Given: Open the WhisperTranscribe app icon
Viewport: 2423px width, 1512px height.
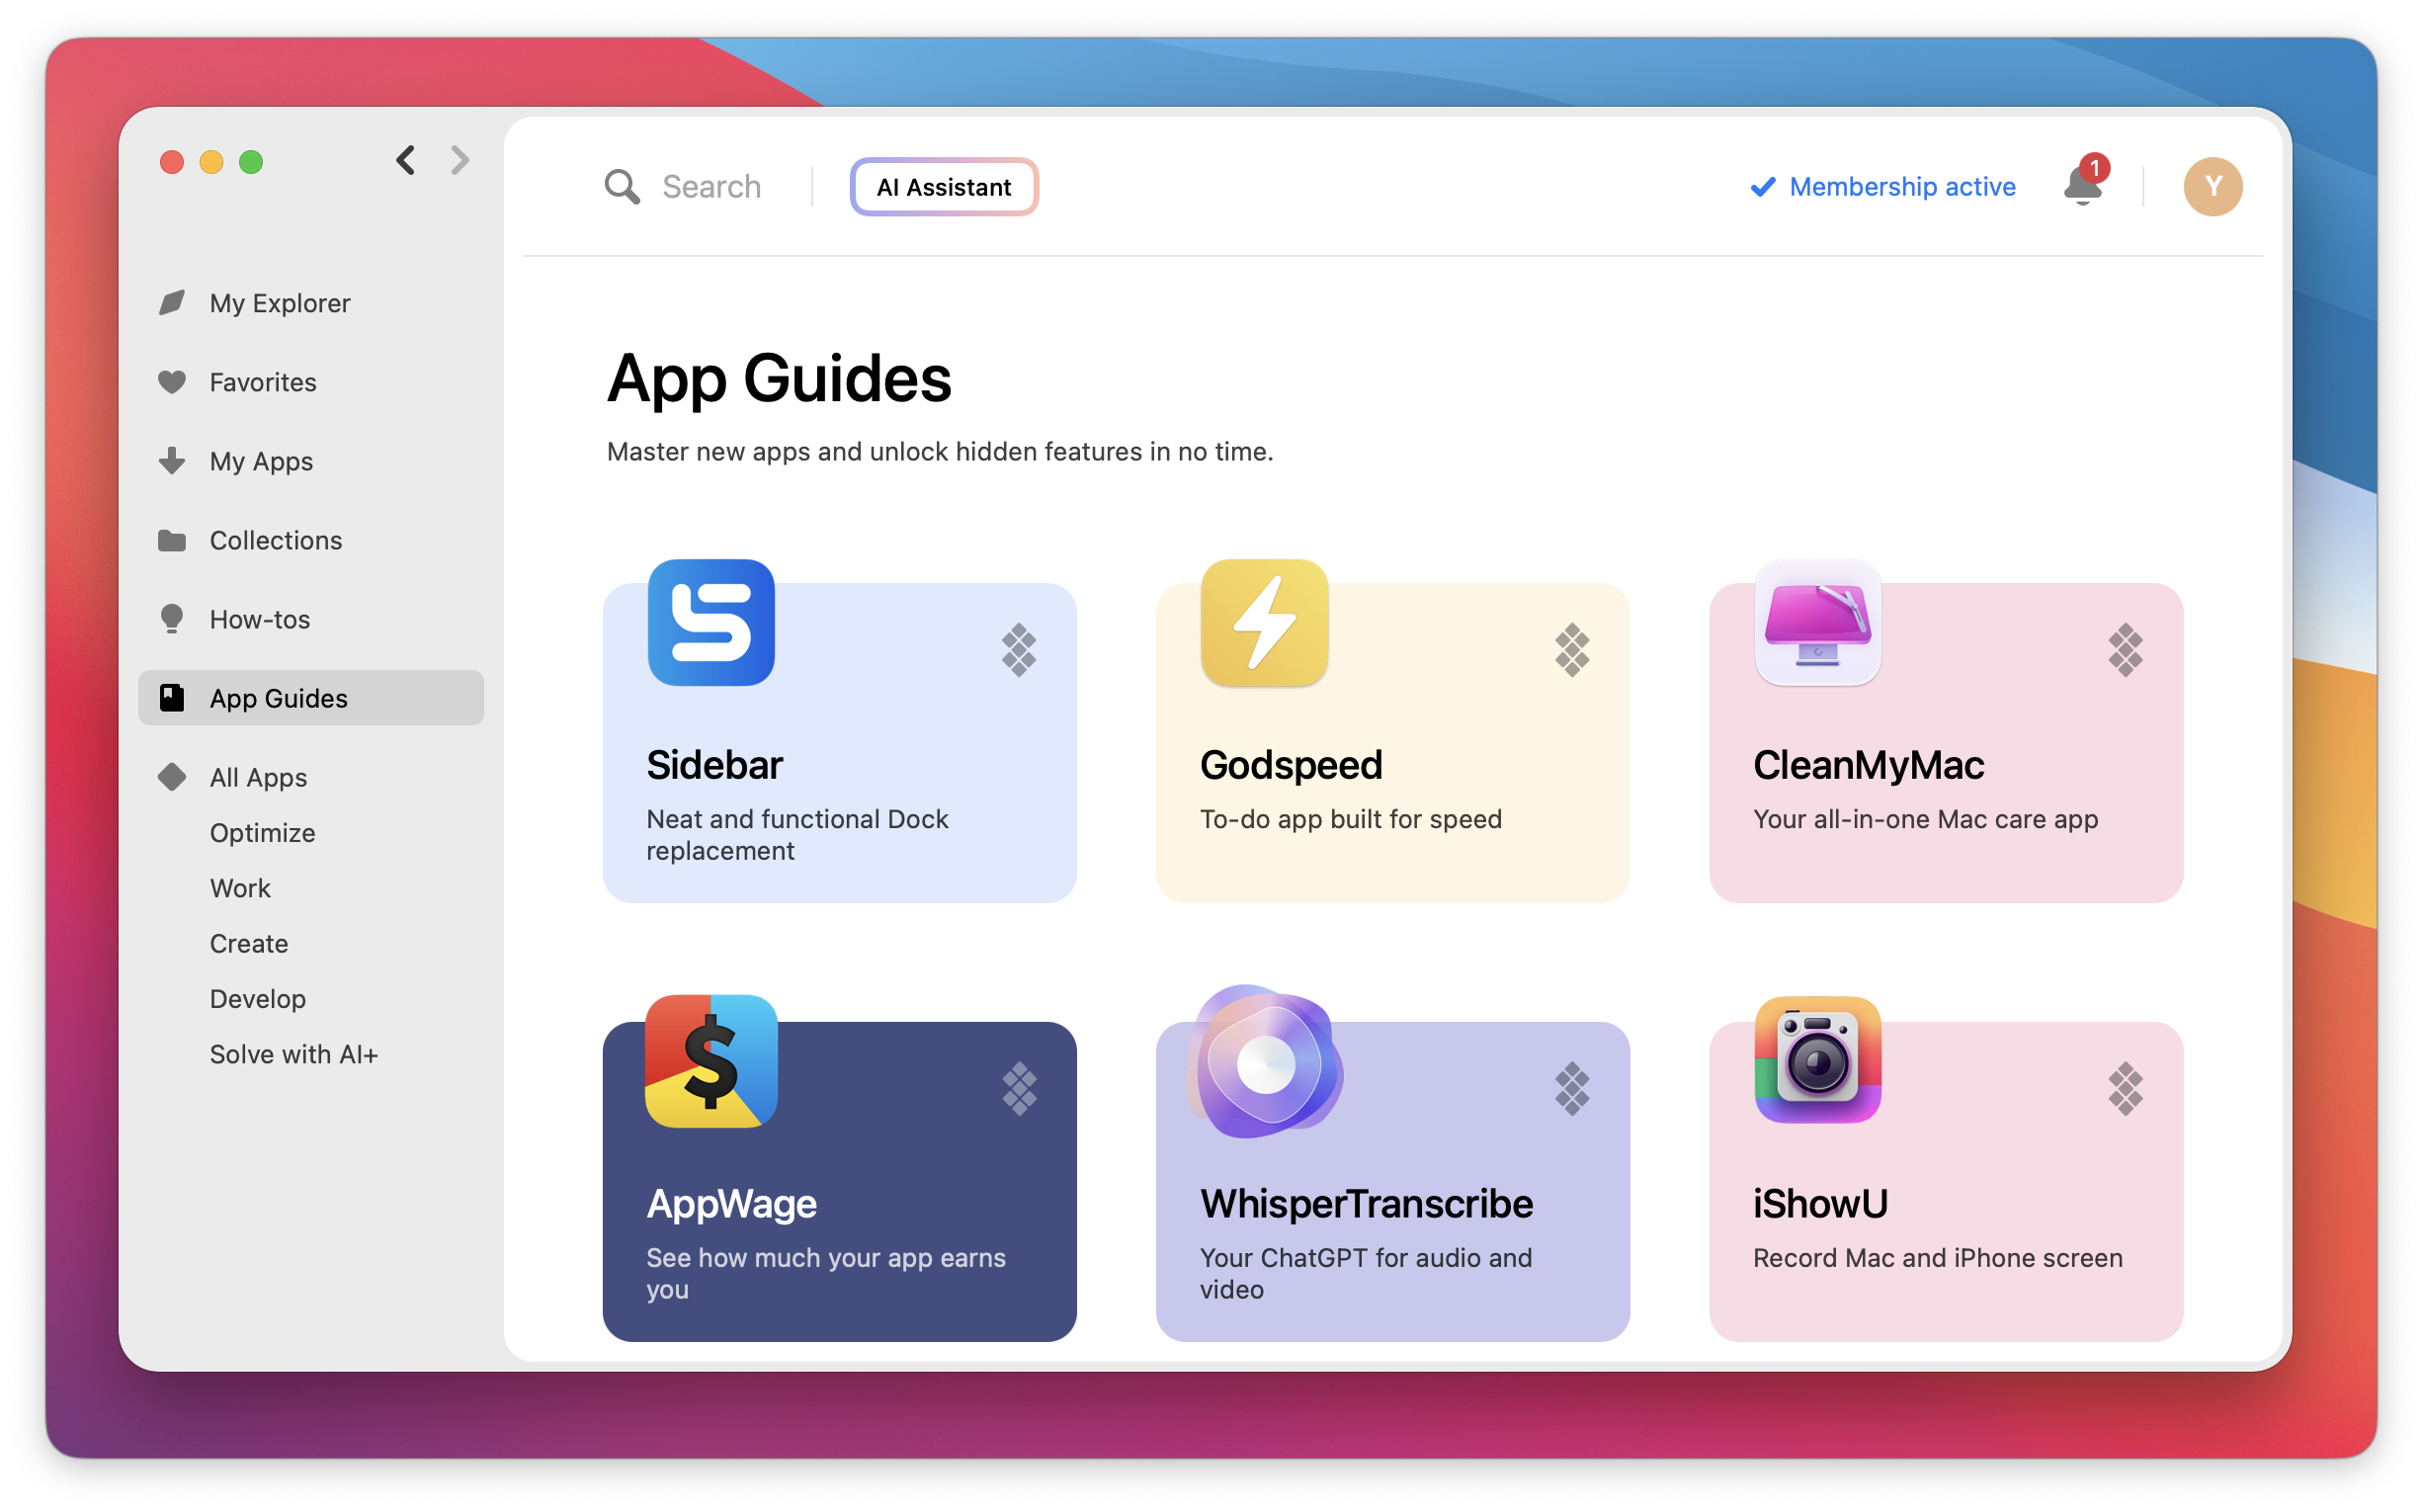Looking at the screenshot, I should 1264,1061.
